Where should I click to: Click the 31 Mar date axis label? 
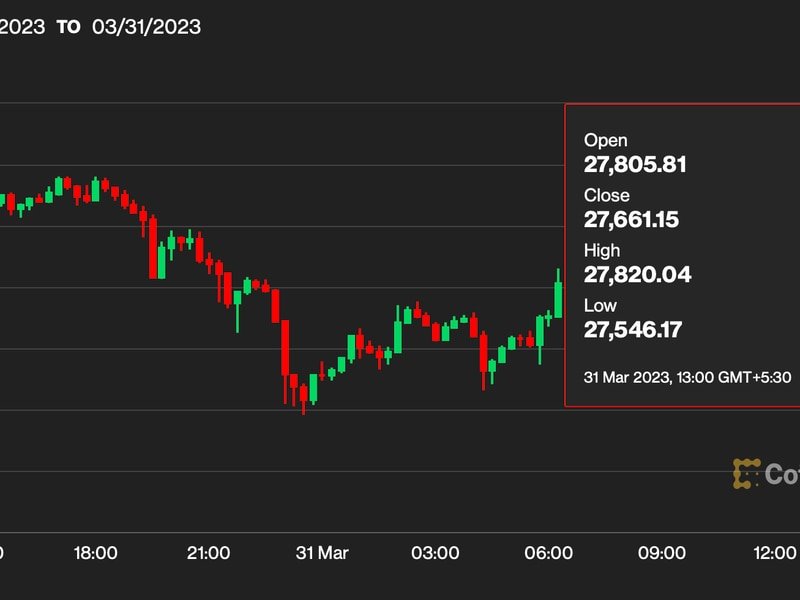tap(323, 553)
